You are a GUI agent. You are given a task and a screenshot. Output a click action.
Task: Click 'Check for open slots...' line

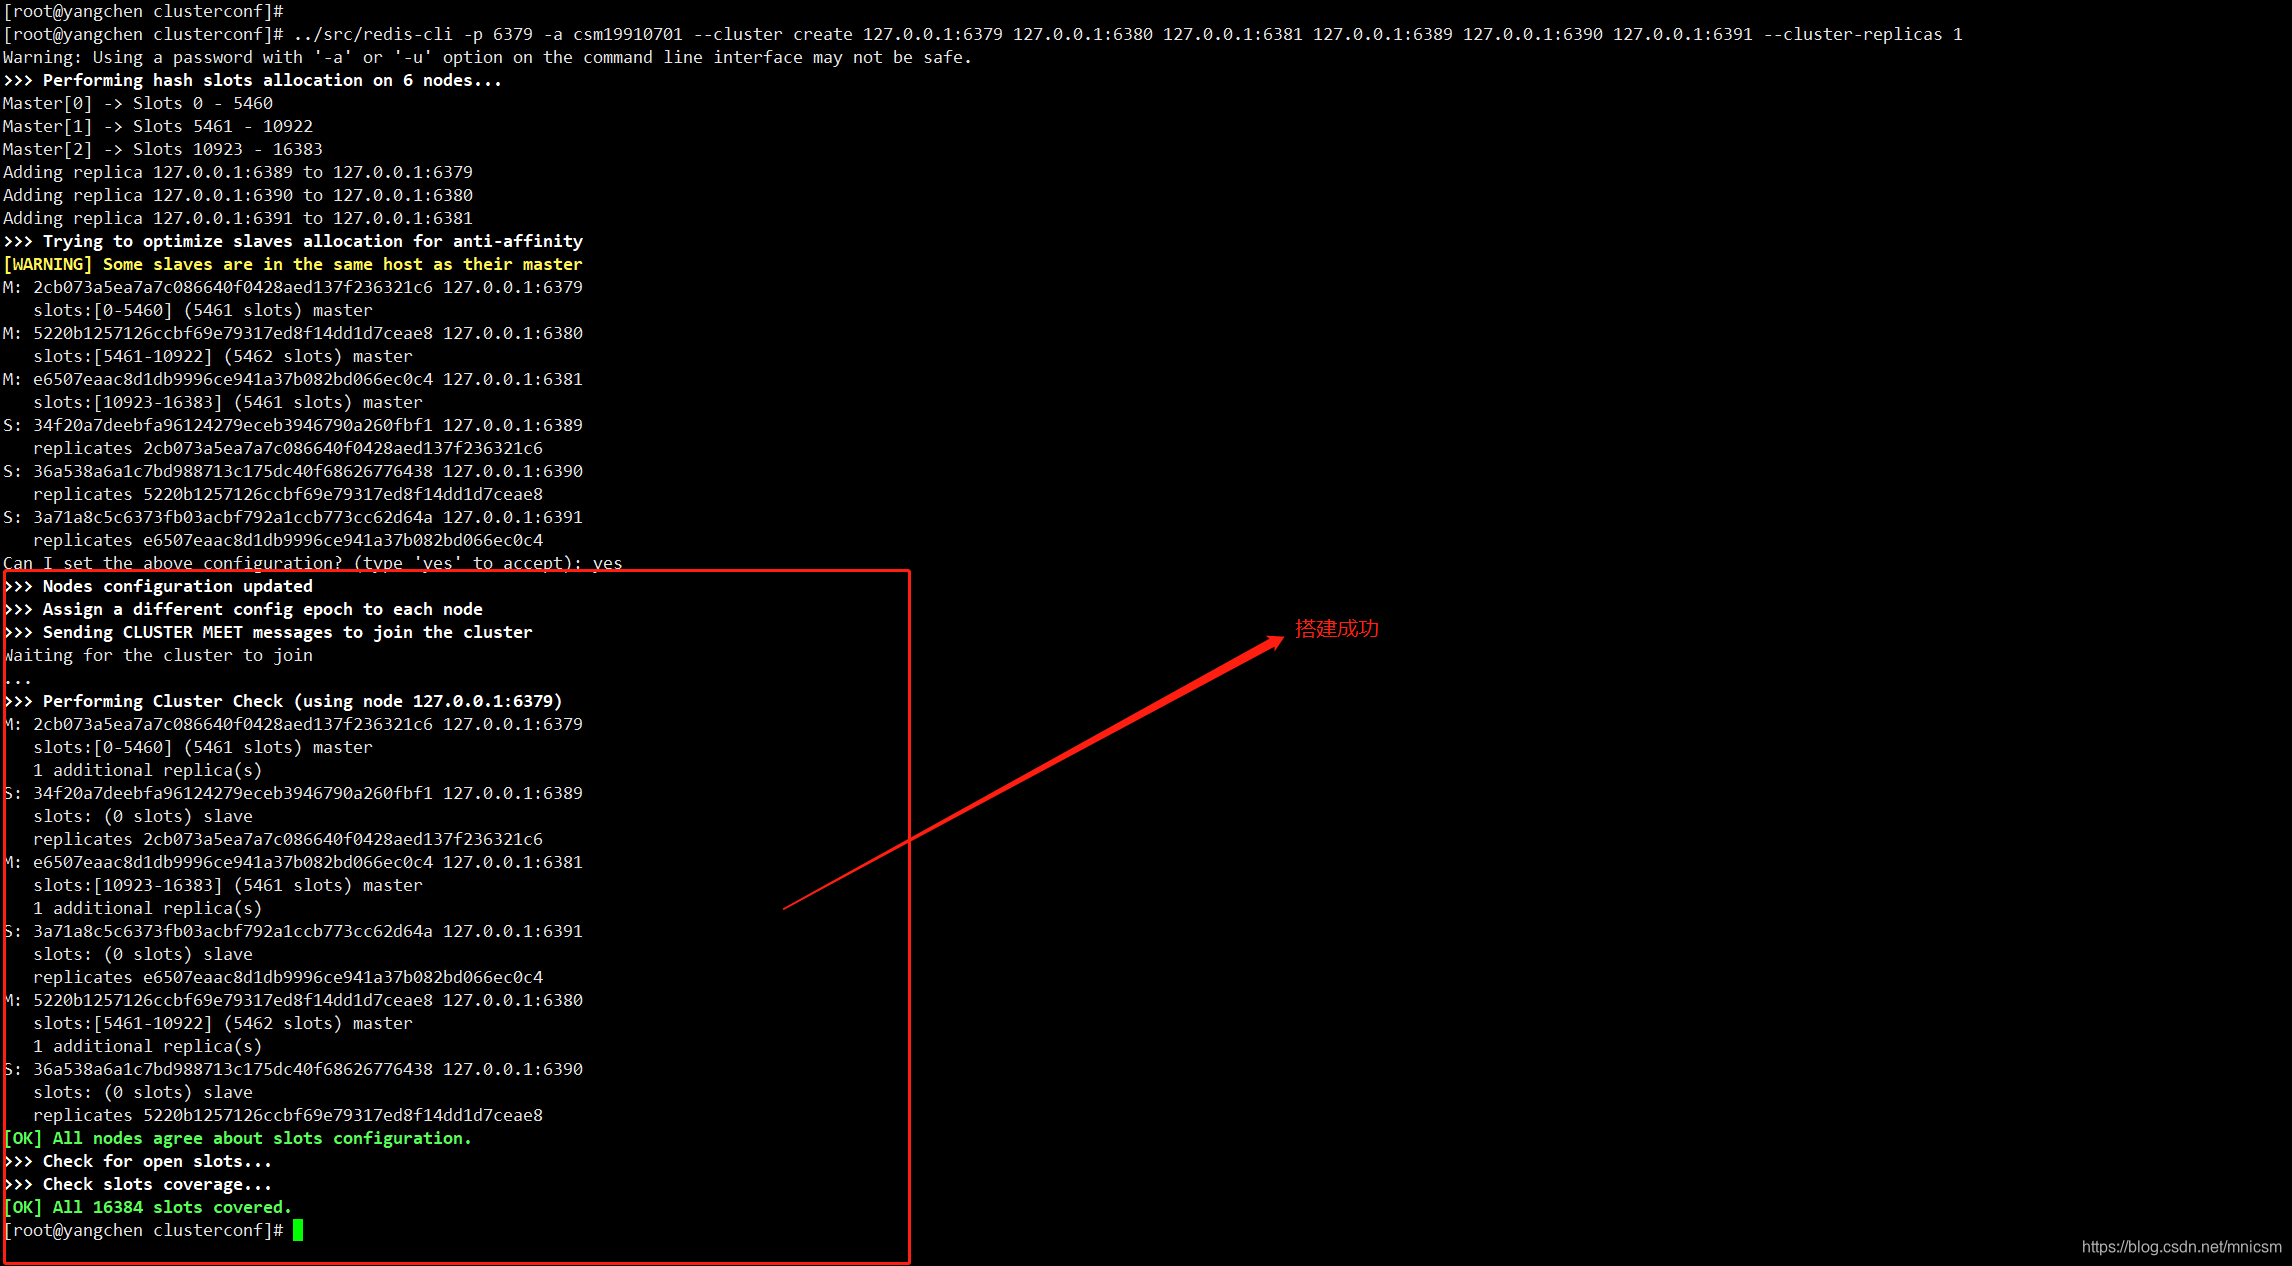(139, 1161)
